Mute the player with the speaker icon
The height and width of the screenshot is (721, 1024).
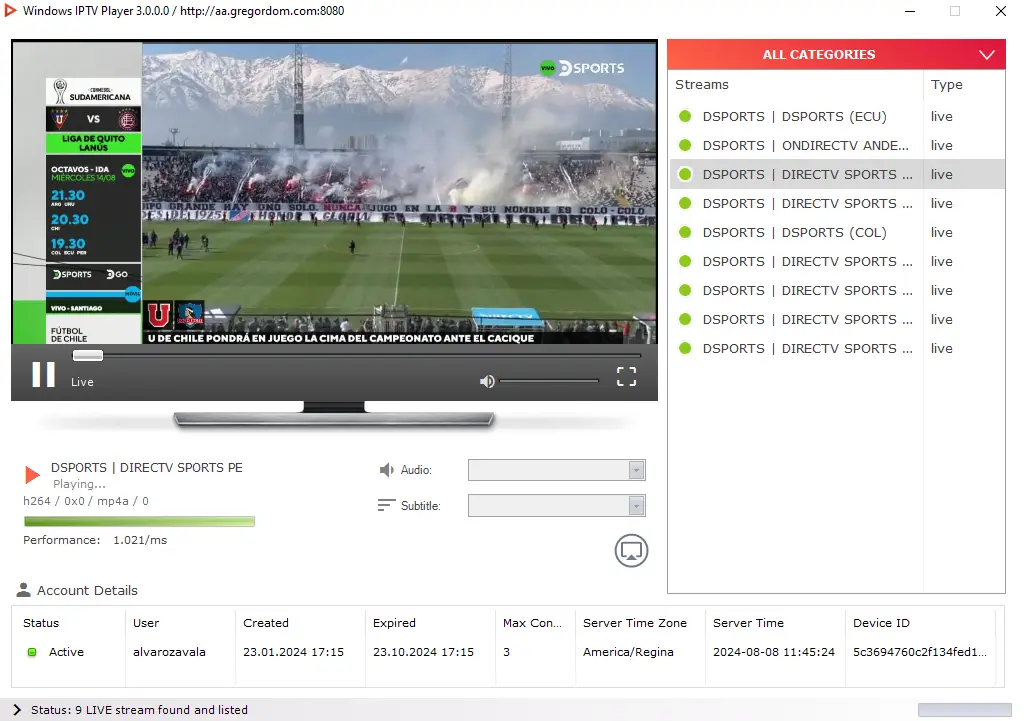(487, 381)
